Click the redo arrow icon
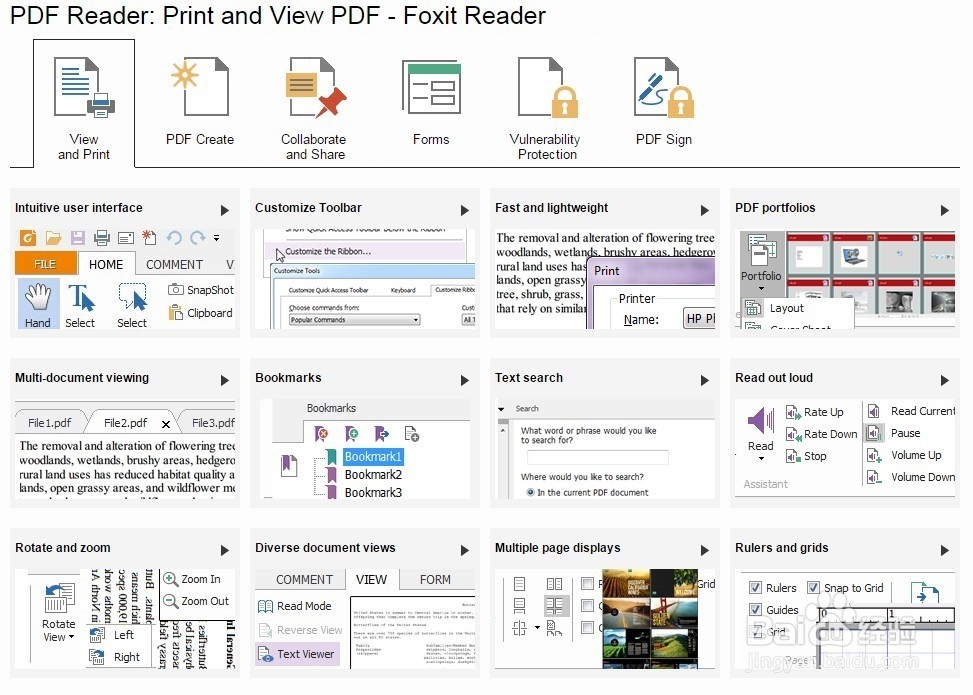Screen dimensions: 973x695 (197, 237)
